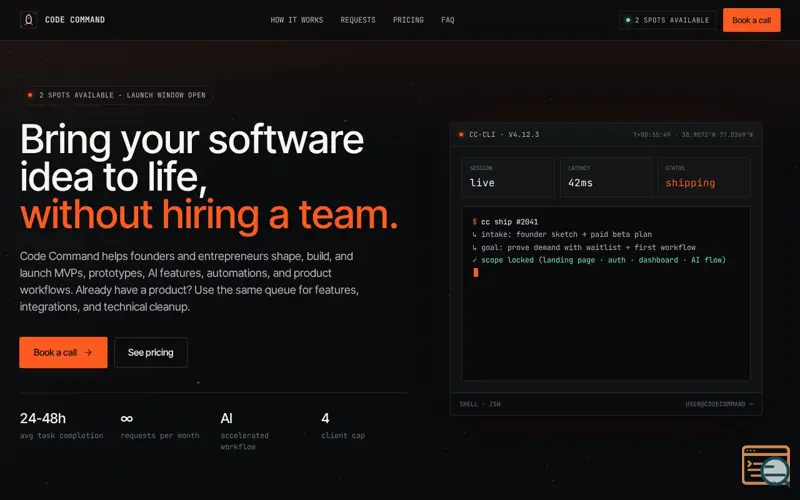Jump to the FAQ nav section

[x=447, y=20]
